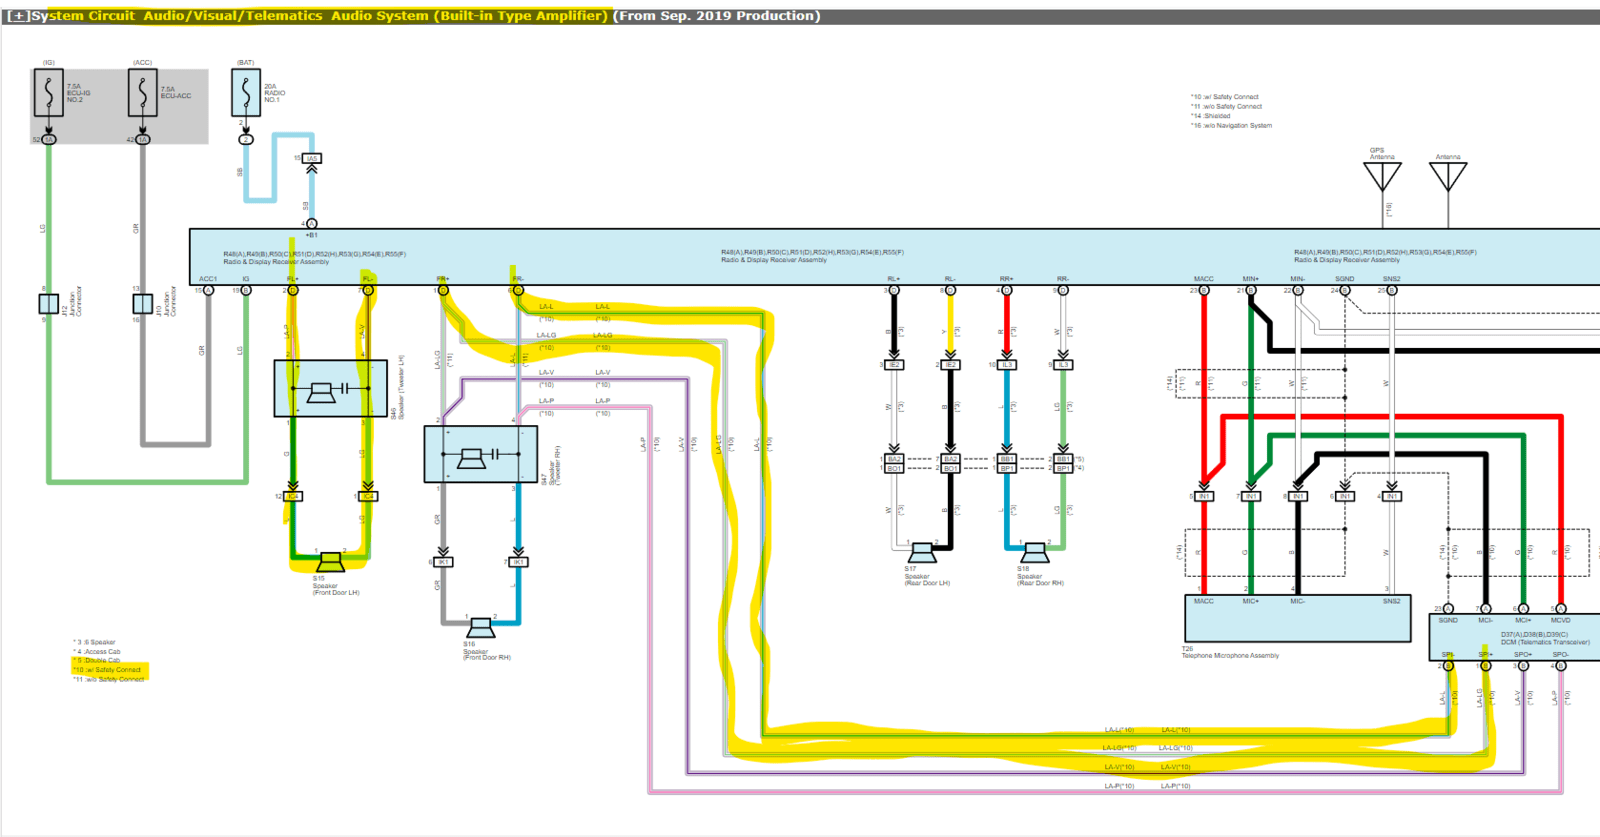Viewport: 1600px width, 837px height.
Task: Click the DCM Telematics Transceiver block
Action: tap(1515, 637)
